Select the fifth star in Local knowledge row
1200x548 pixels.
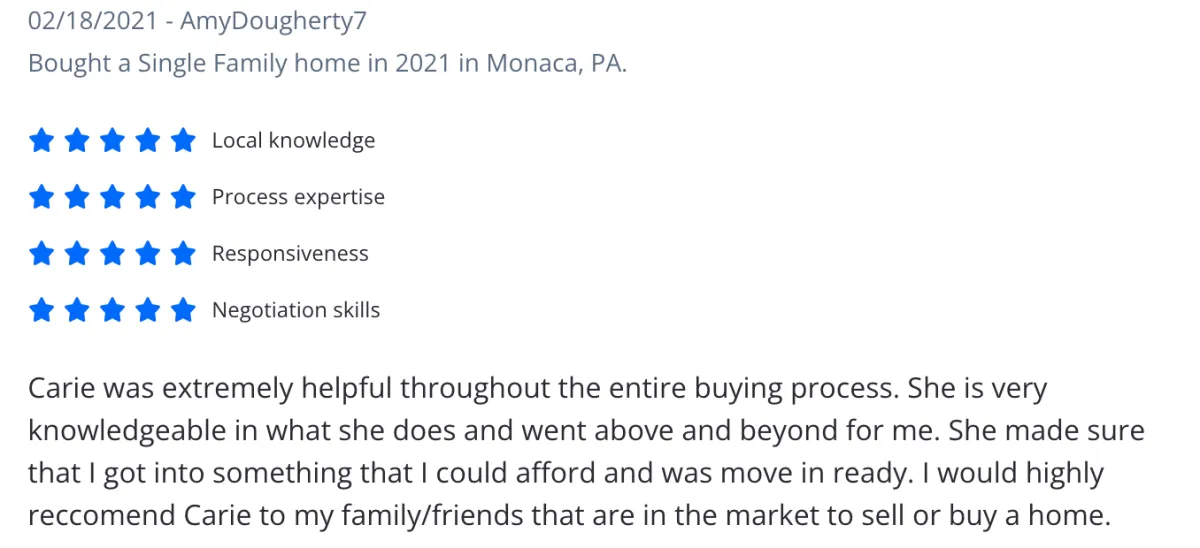(183, 141)
